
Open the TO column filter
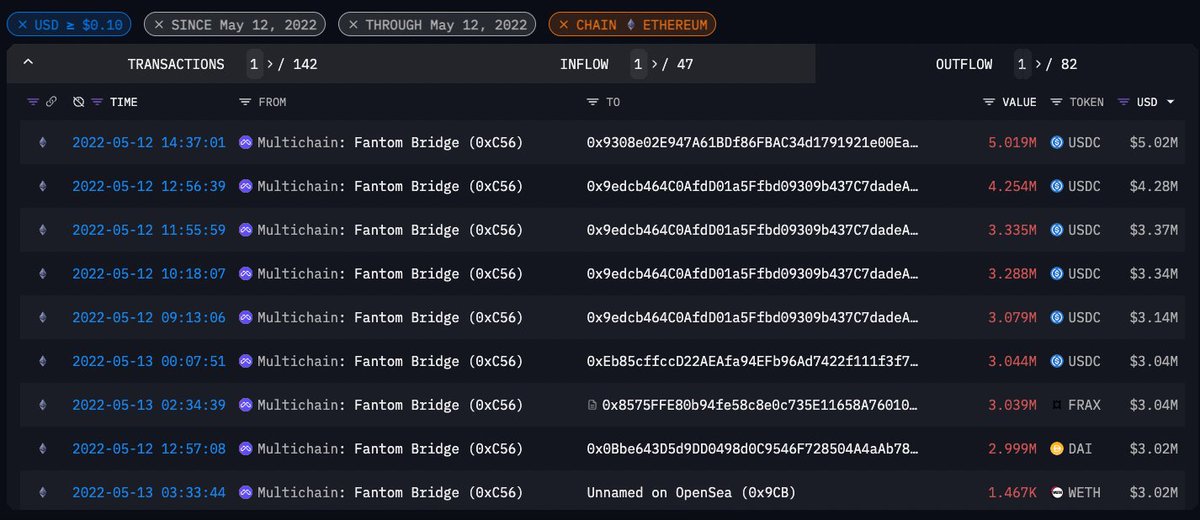(593, 102)
